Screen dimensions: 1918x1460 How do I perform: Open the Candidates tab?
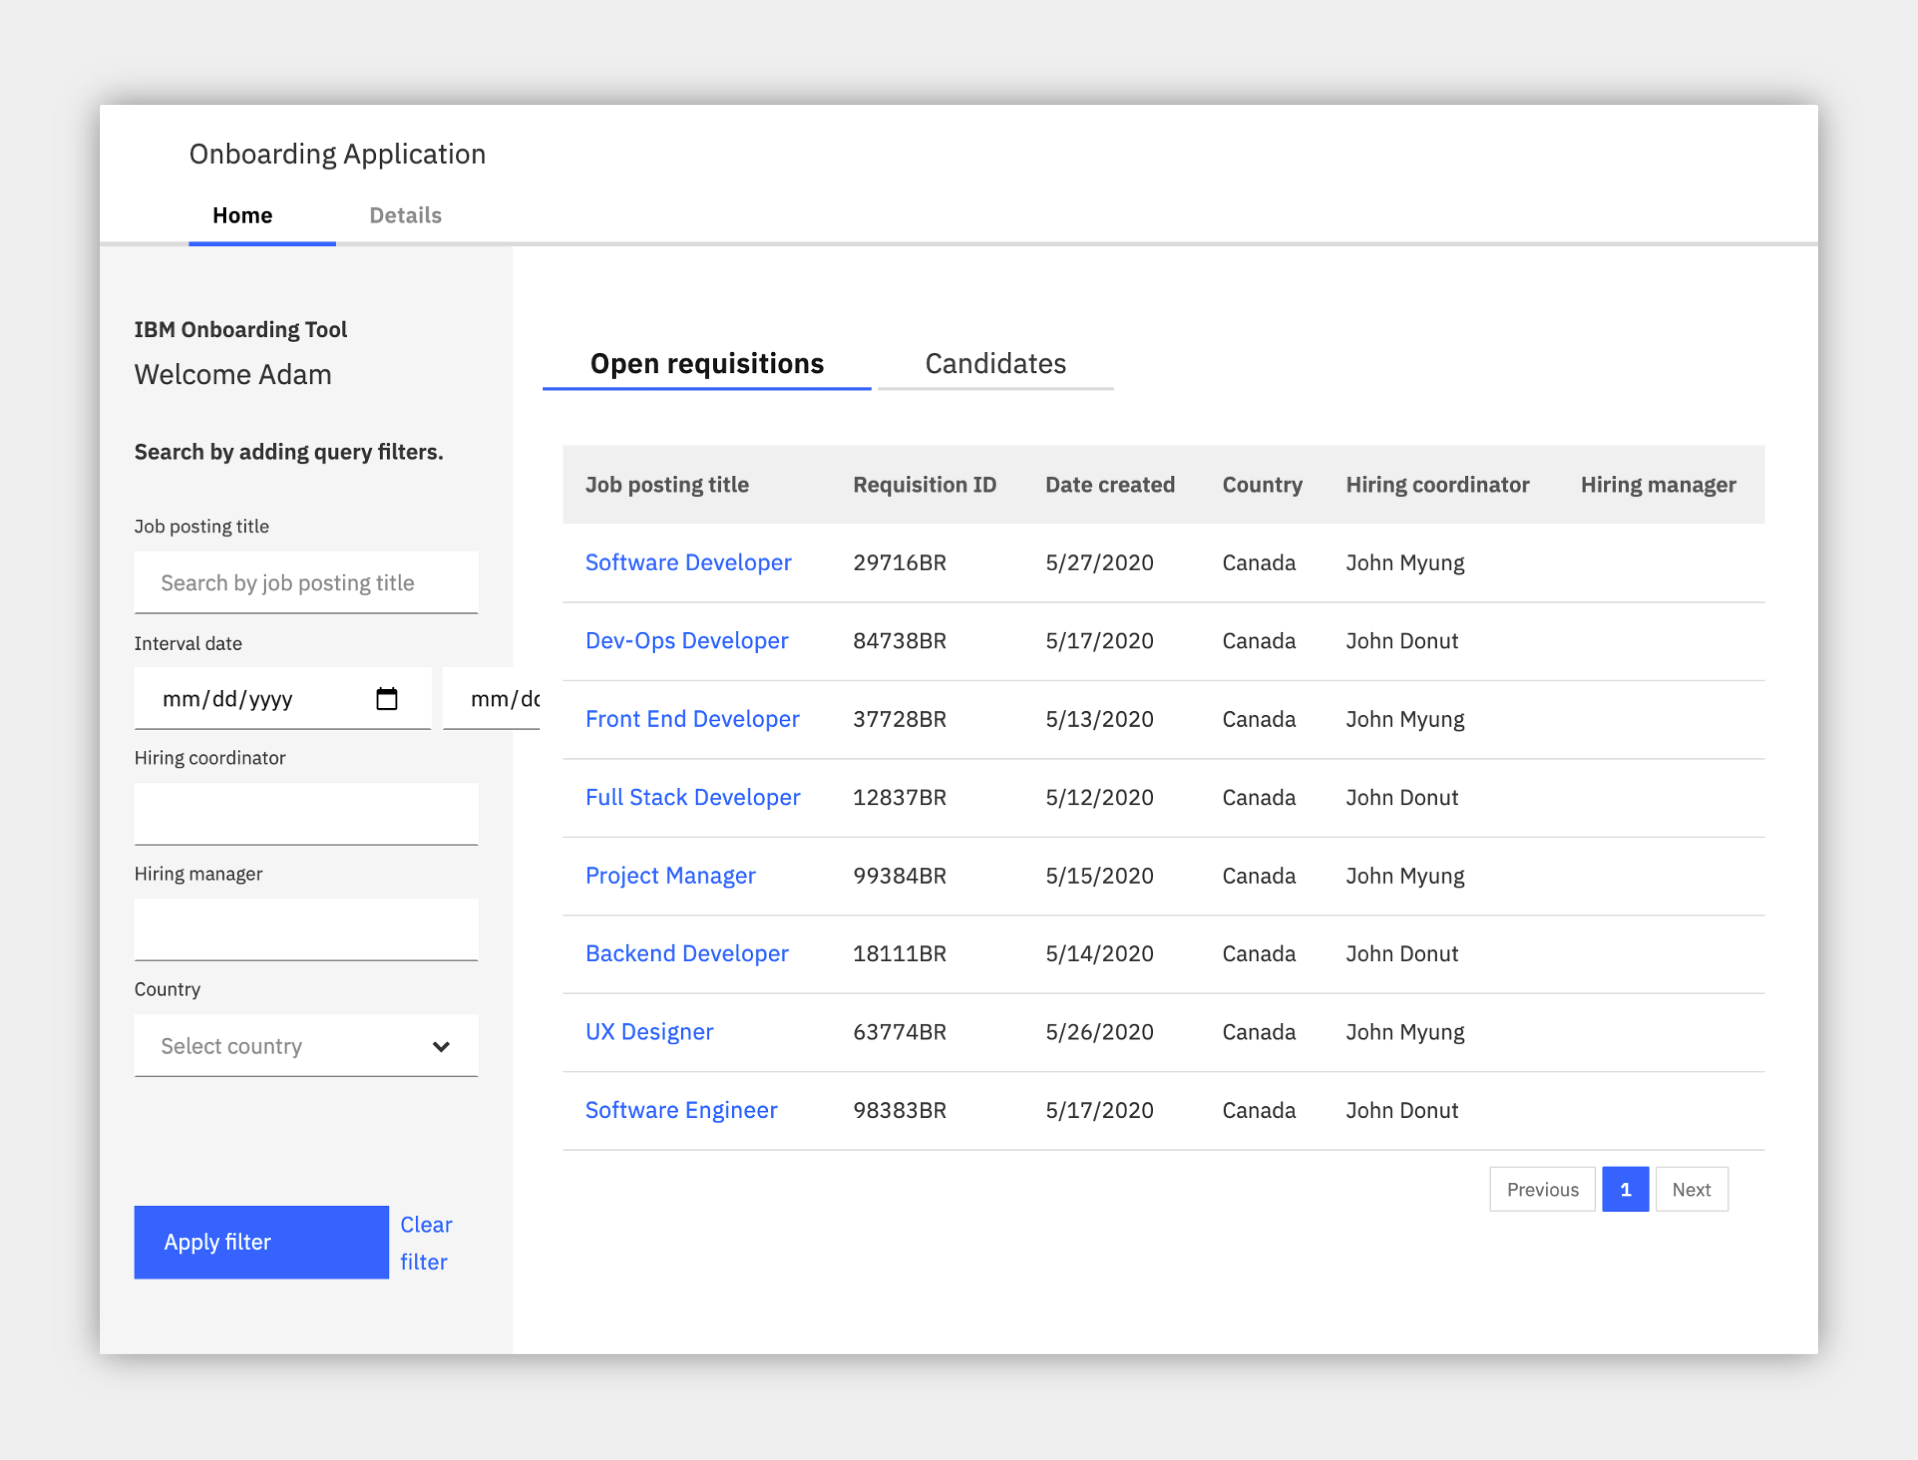pyautogui.click(x=995, y=363)
